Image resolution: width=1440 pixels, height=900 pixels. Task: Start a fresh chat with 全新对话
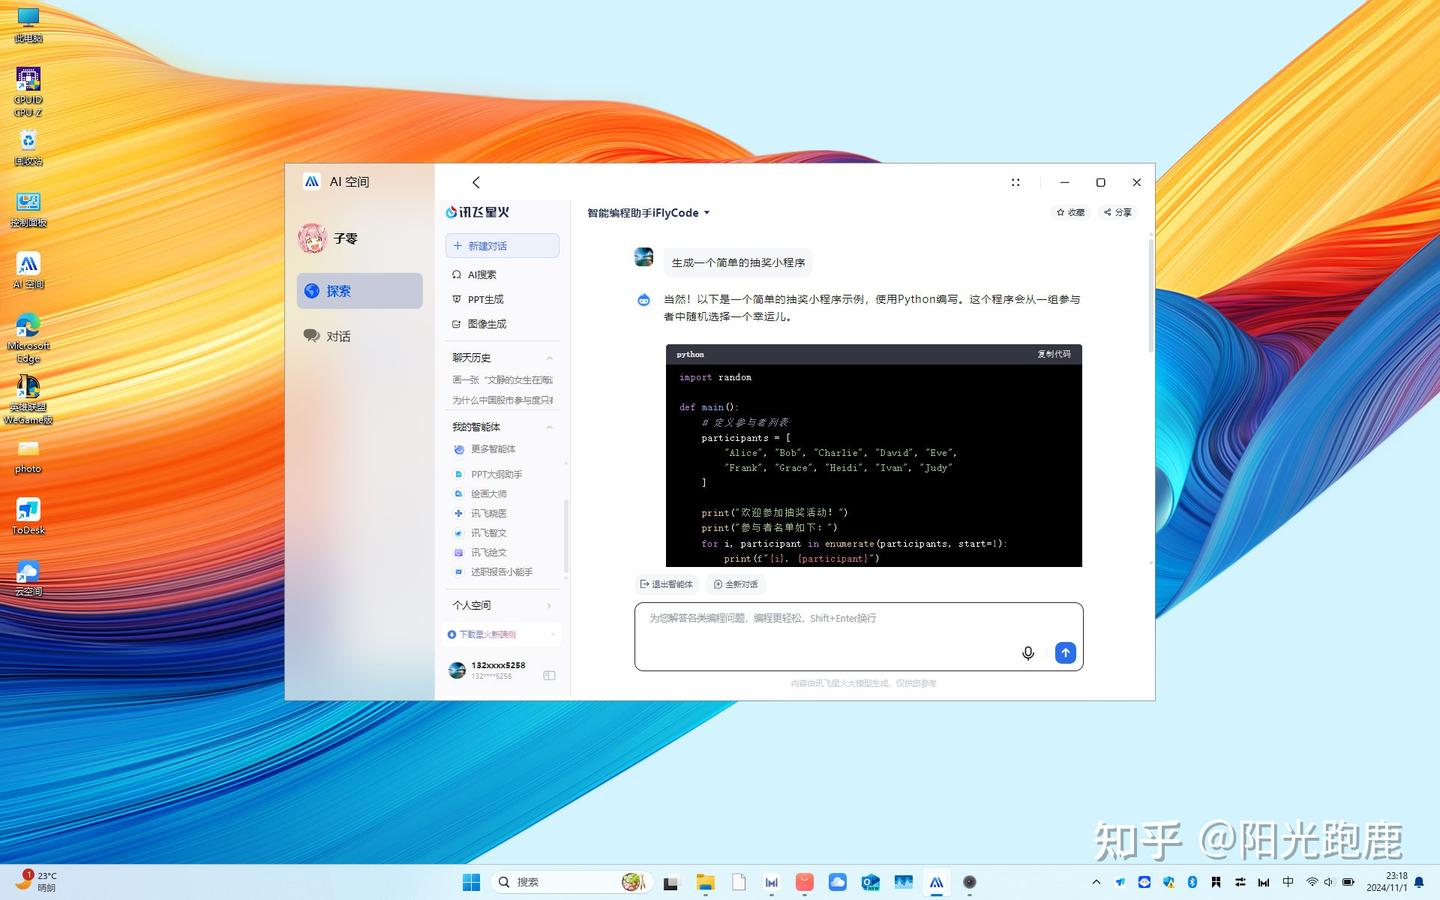point(736,584)
